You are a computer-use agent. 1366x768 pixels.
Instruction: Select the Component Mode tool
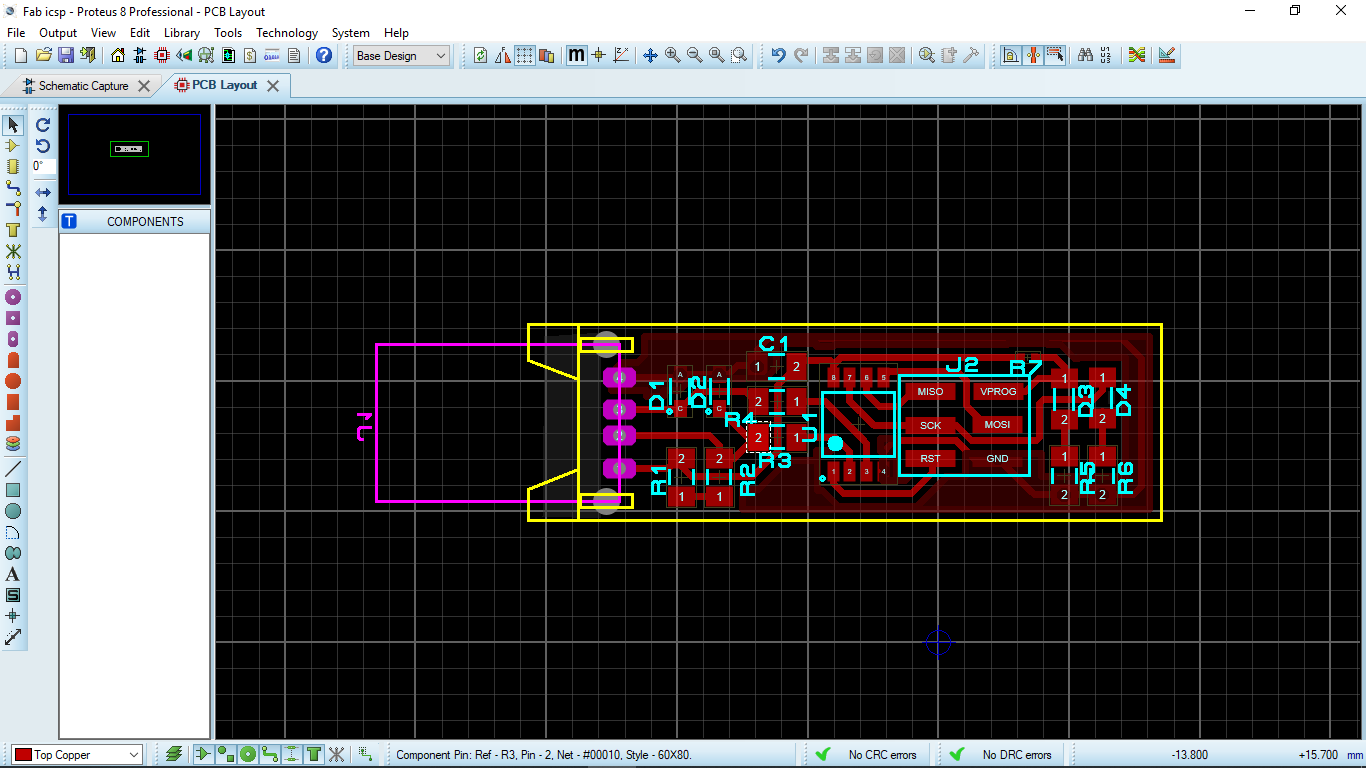[13, 146]
